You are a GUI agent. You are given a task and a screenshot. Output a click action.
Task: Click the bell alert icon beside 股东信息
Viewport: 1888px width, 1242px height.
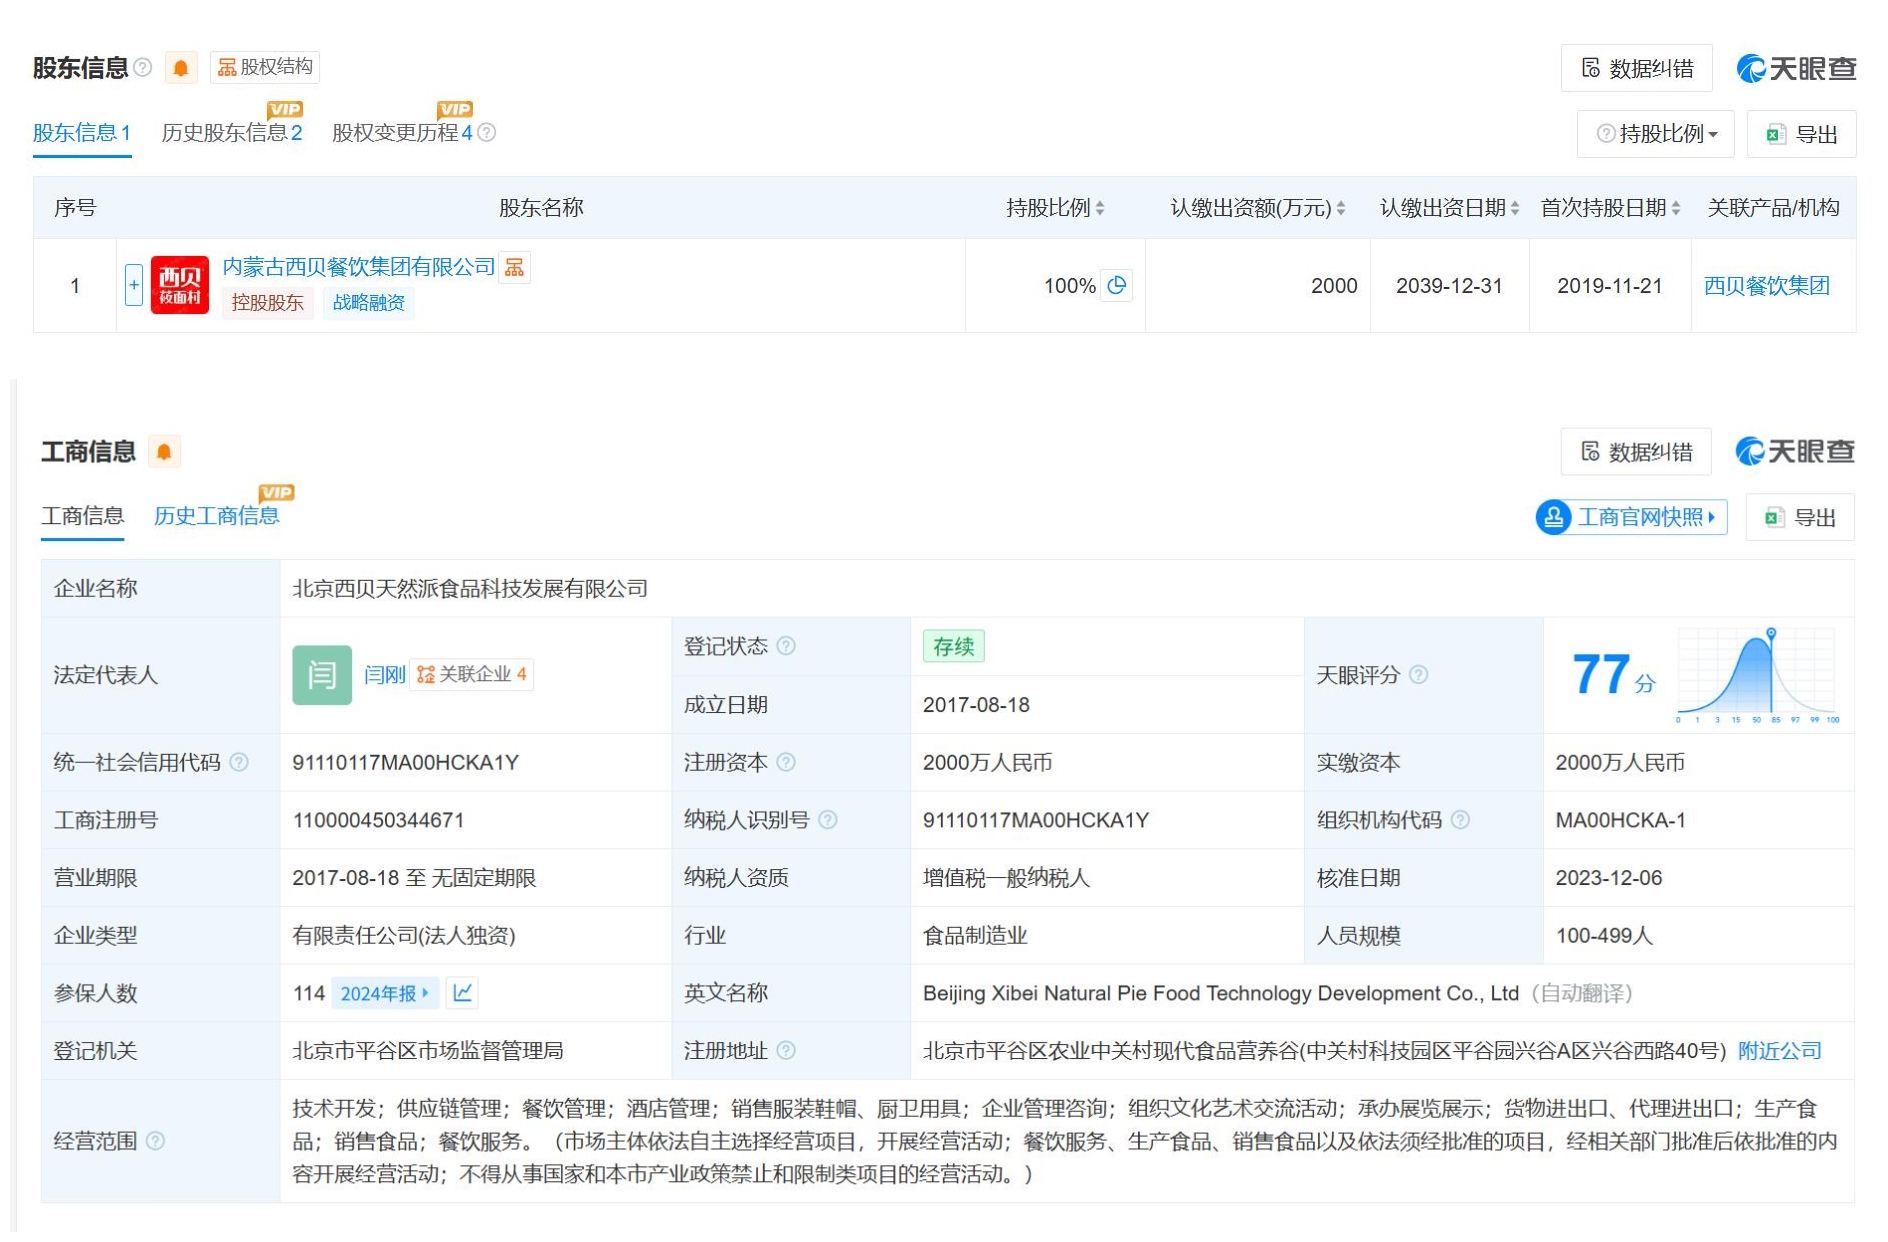point(181,68)
